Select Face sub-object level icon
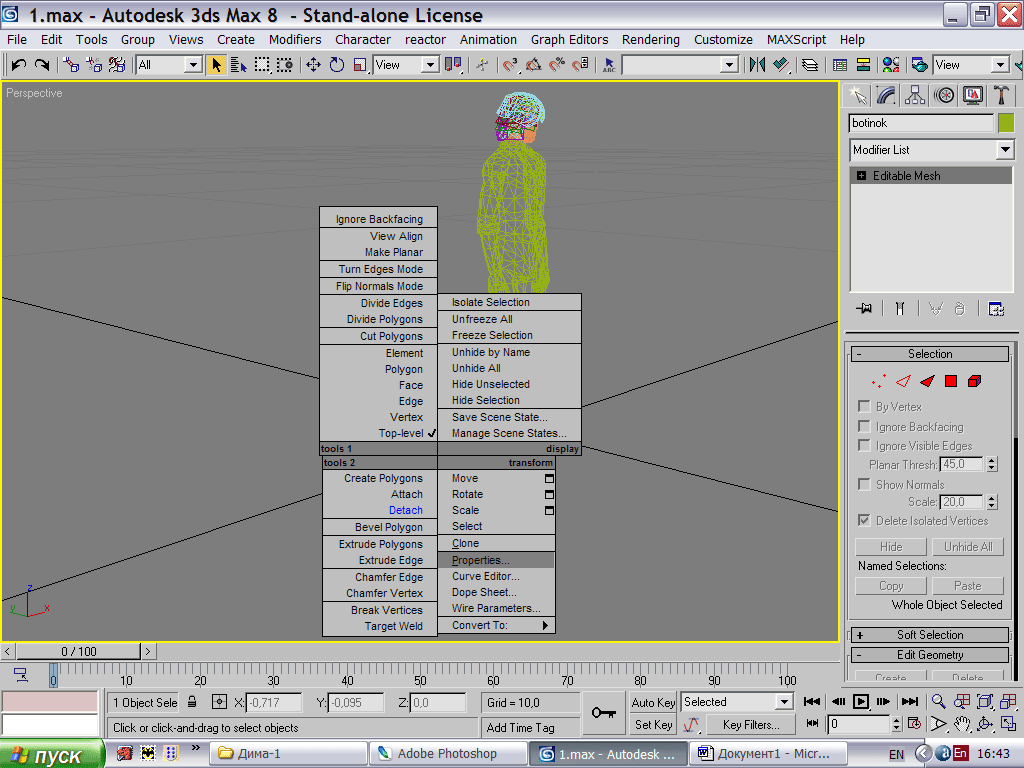Image resolution: width=1024 pixels, height=768 pixels. [927, 381]
